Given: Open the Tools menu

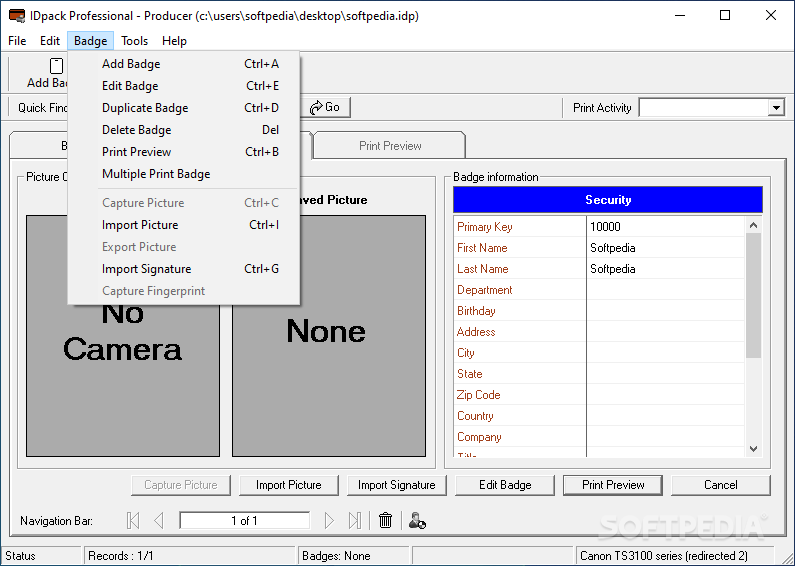Looking at the screenshot, I should 134,41.
